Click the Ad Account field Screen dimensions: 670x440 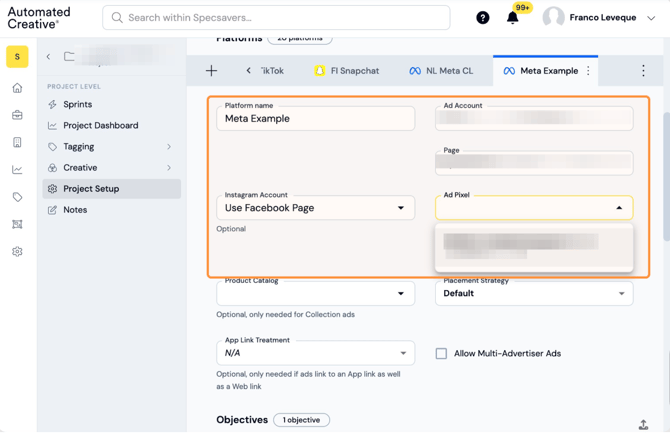click(x=534, y=118)
